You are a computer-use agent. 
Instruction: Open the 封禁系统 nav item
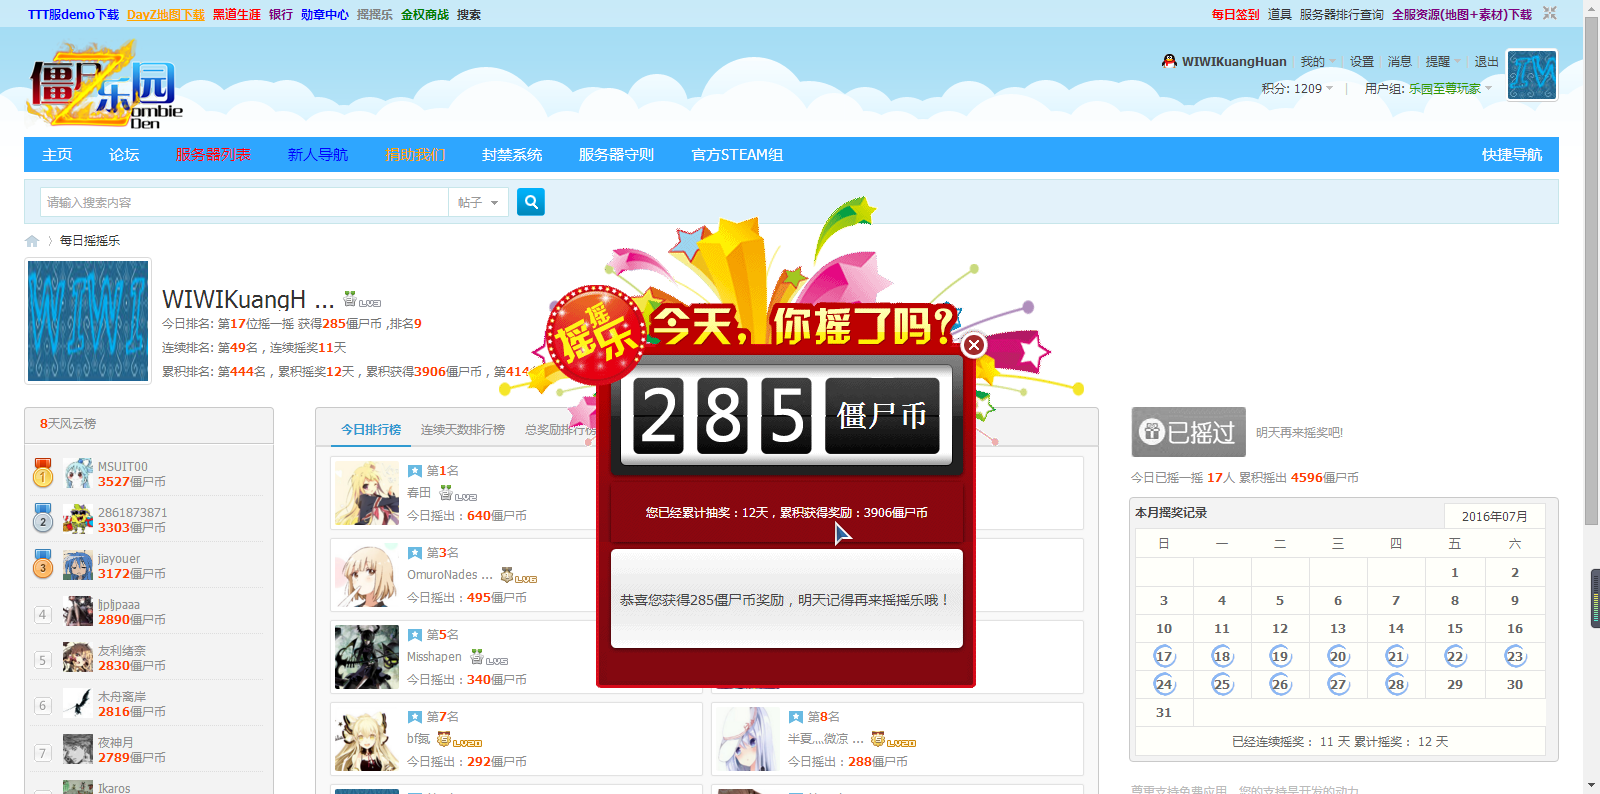point(512,155)
